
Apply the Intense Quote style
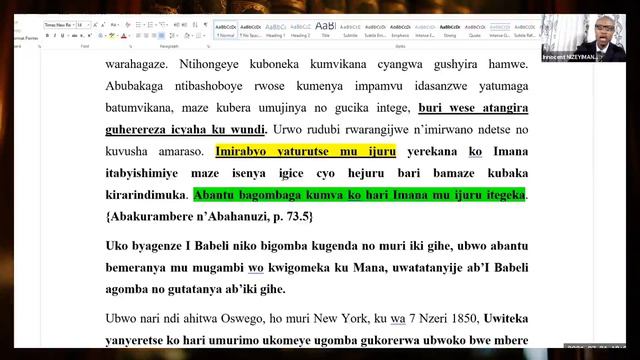pyautogui.click(x=500, y=30)
